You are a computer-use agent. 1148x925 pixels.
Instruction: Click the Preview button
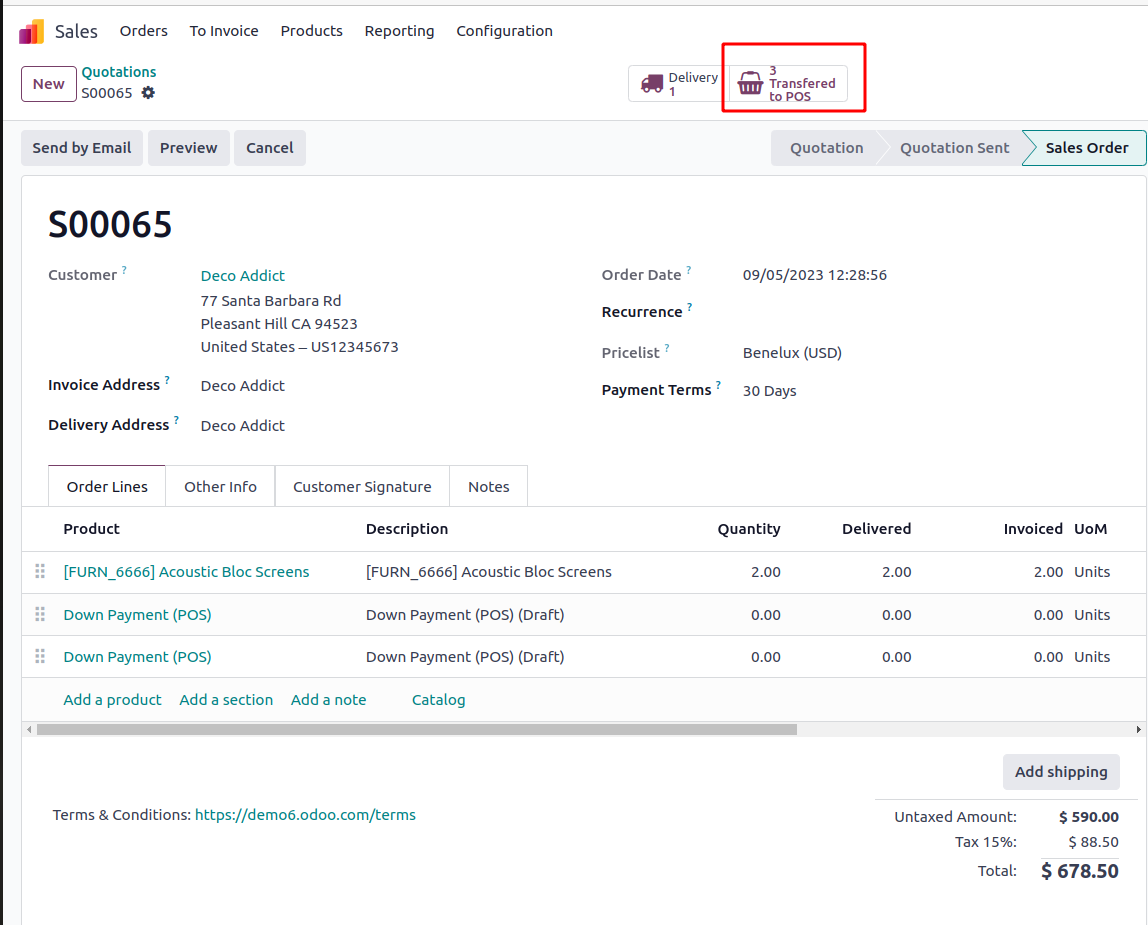[x=188, y=148]
